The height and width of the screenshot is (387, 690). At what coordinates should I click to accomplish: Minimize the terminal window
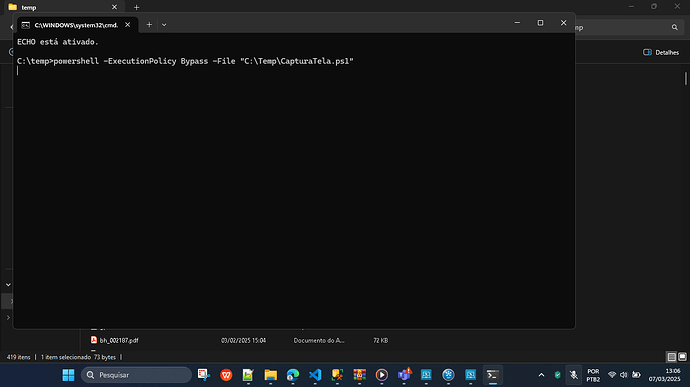[x=518, y=23]
